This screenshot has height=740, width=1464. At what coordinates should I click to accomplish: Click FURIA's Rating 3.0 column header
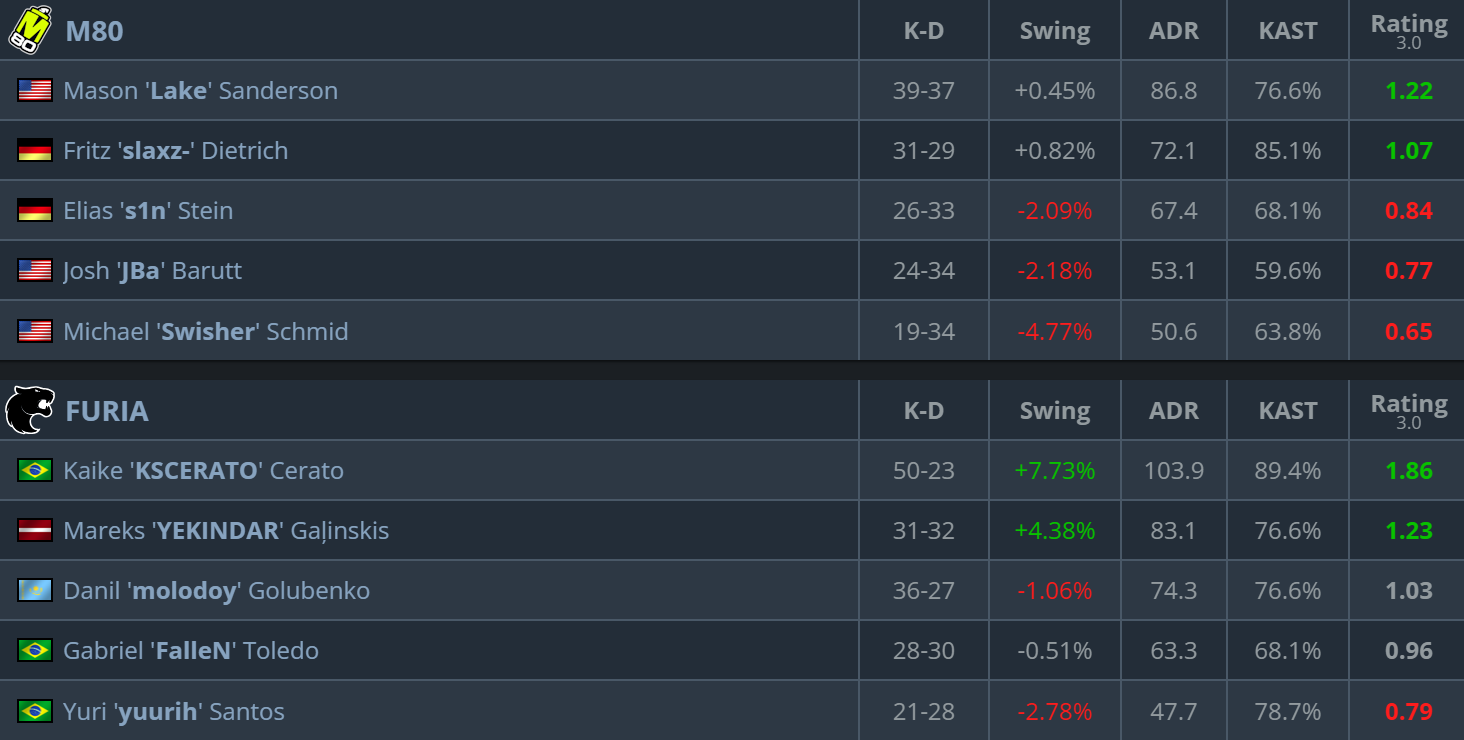tap(1408, 411)
